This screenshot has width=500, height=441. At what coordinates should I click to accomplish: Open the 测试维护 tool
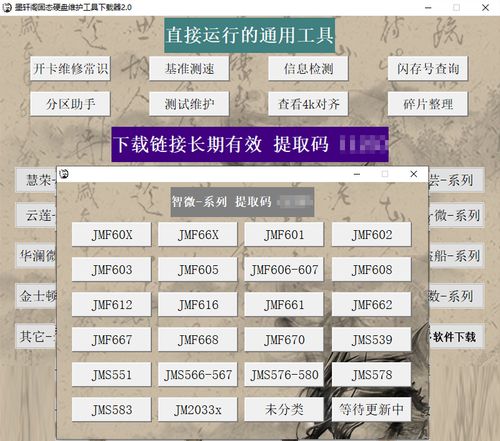point(189,104)
